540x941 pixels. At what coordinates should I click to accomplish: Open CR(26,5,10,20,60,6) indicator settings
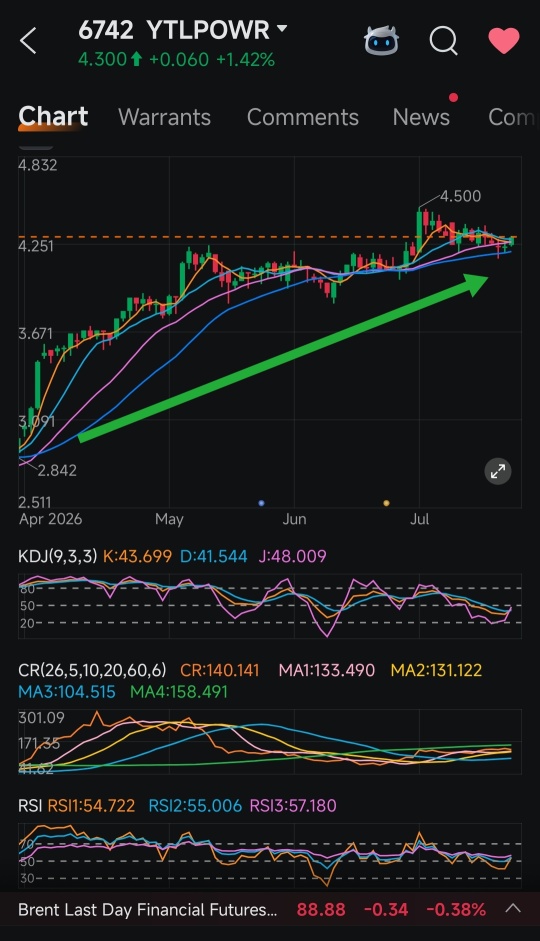tap(92, 670)
